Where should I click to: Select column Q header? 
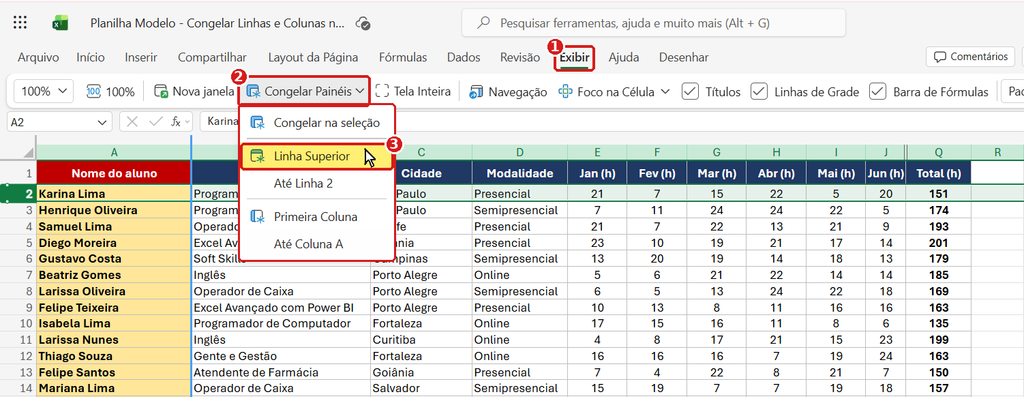coord(938,152)
